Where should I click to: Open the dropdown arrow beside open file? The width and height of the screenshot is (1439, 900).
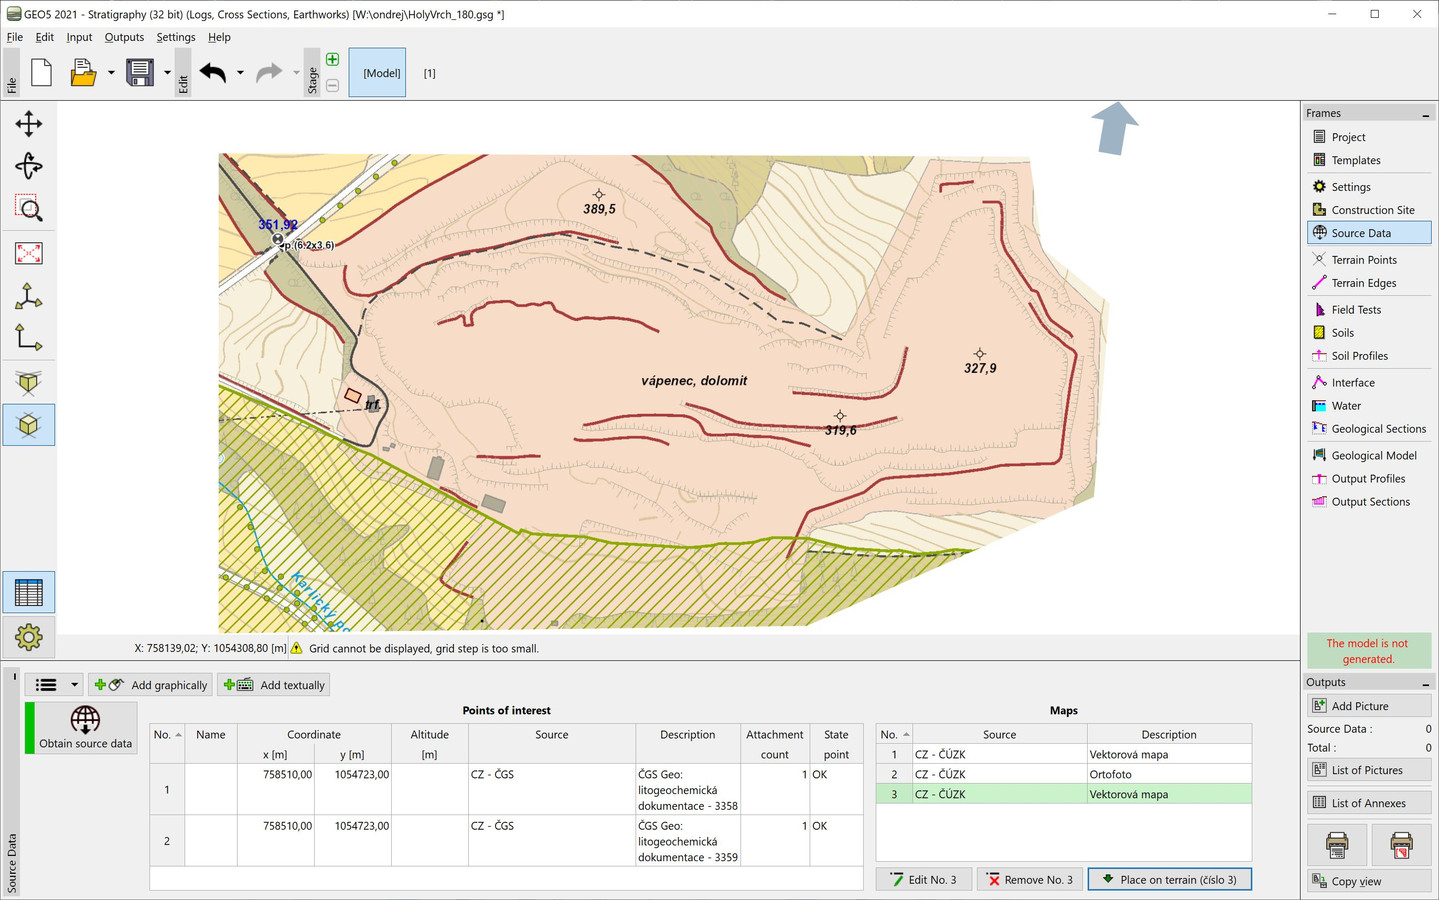[x=111, y=73]
